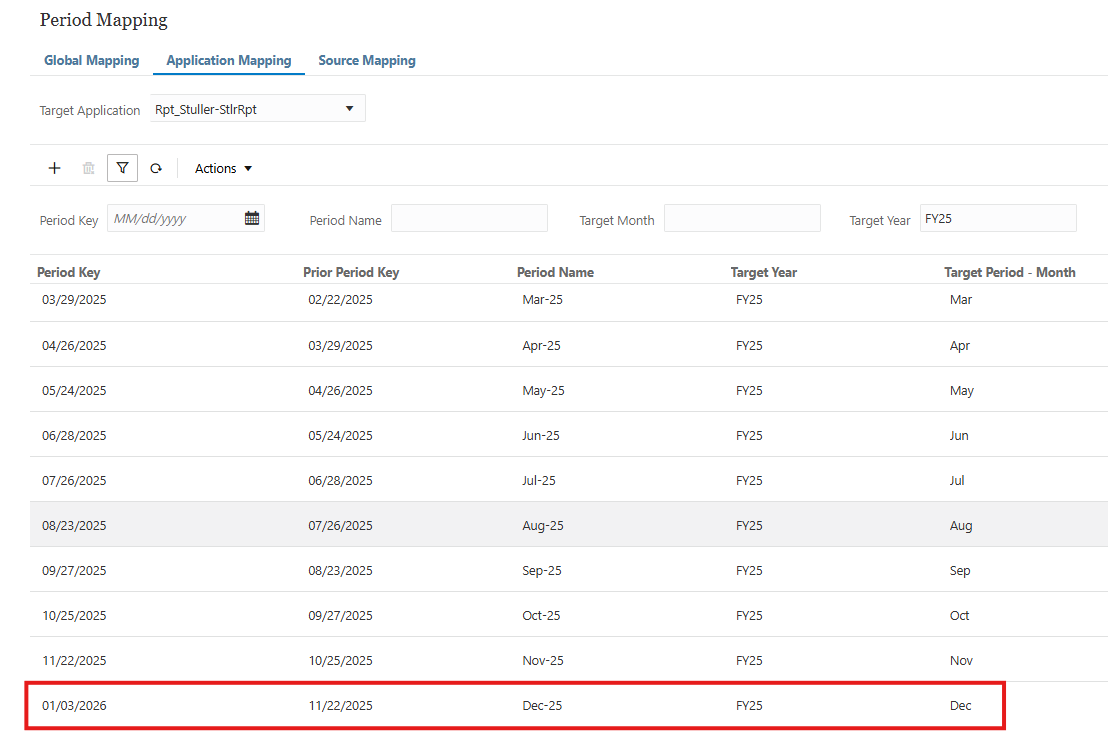This screenshot has height=736, width=1108.
Task: Click the Mar-25 period name cell
Action: [x=543, y=299]
